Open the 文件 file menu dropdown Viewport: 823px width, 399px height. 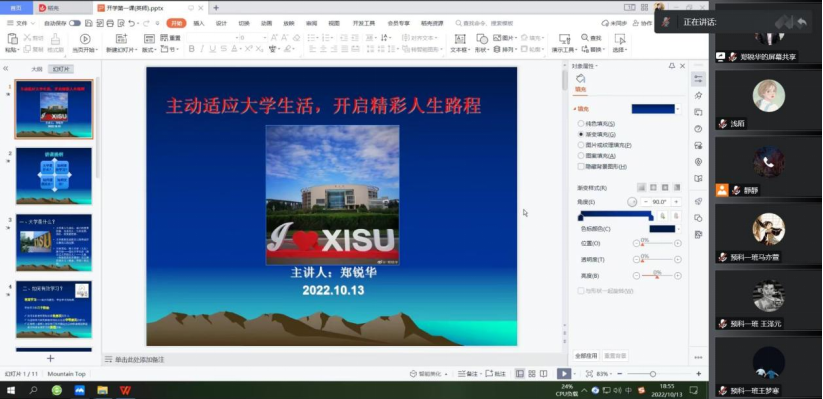coord(21,23)
